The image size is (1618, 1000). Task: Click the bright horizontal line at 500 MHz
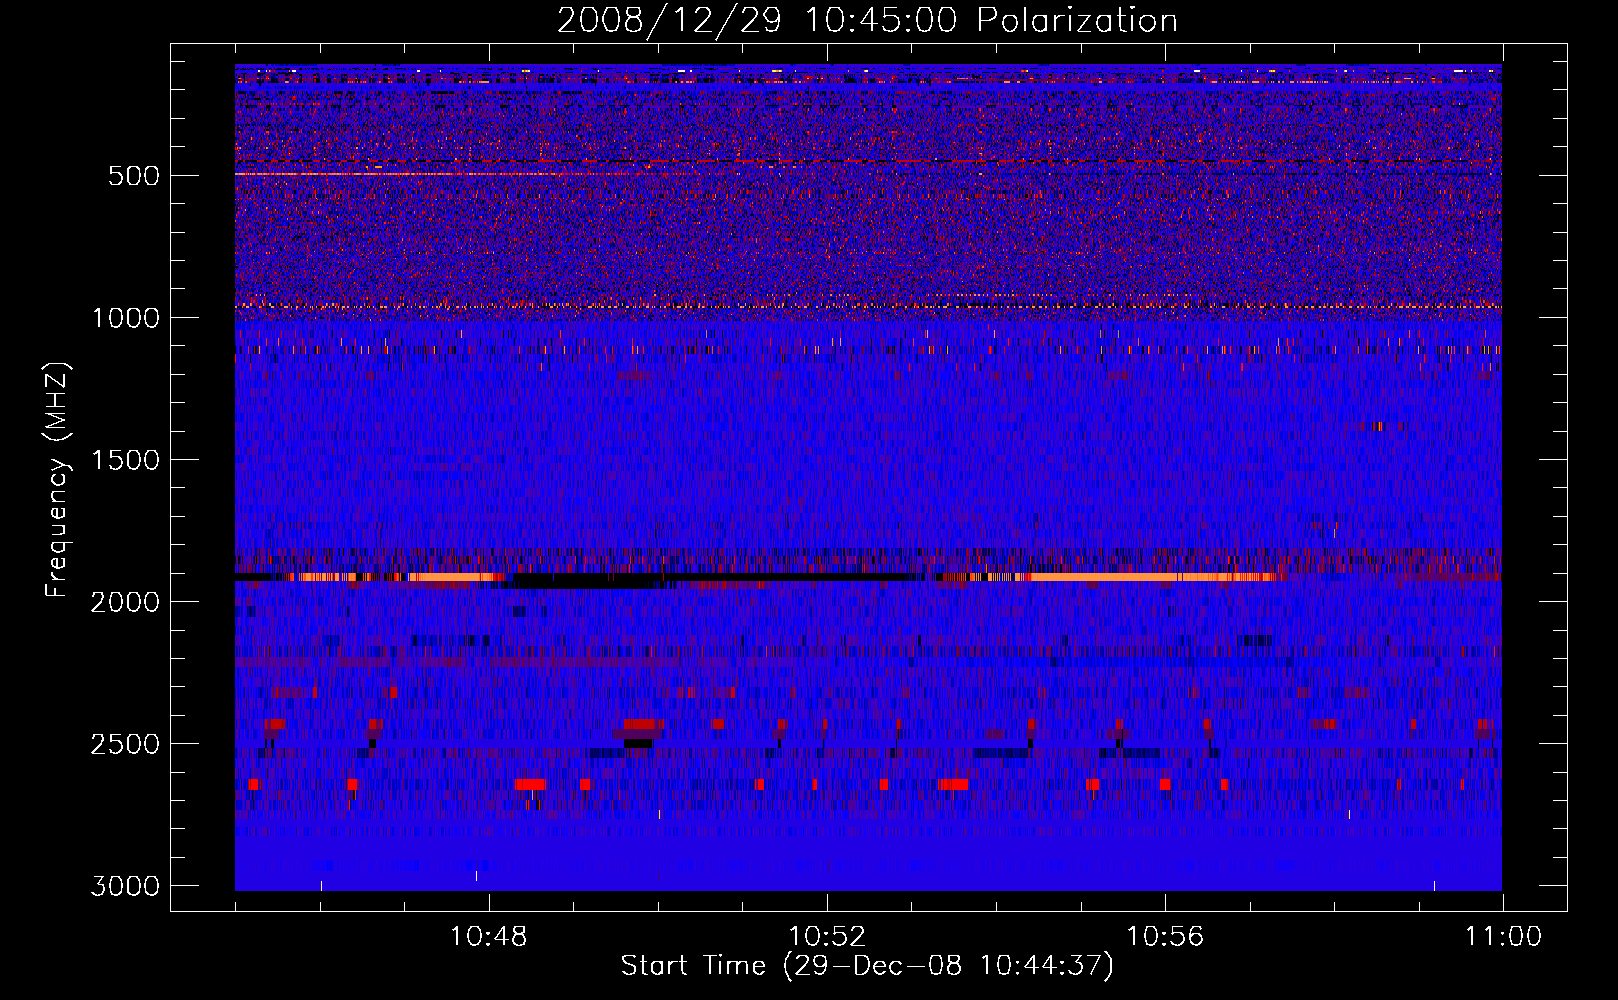click(400, 174)
